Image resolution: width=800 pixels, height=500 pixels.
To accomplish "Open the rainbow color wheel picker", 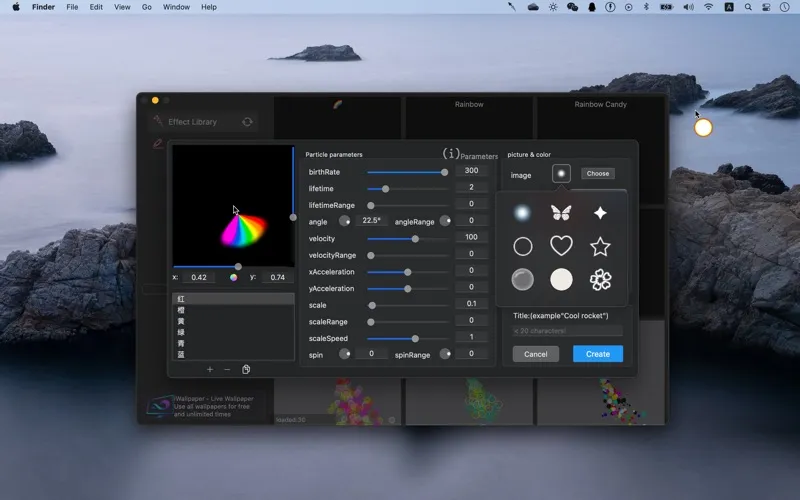I will point(233,278).
